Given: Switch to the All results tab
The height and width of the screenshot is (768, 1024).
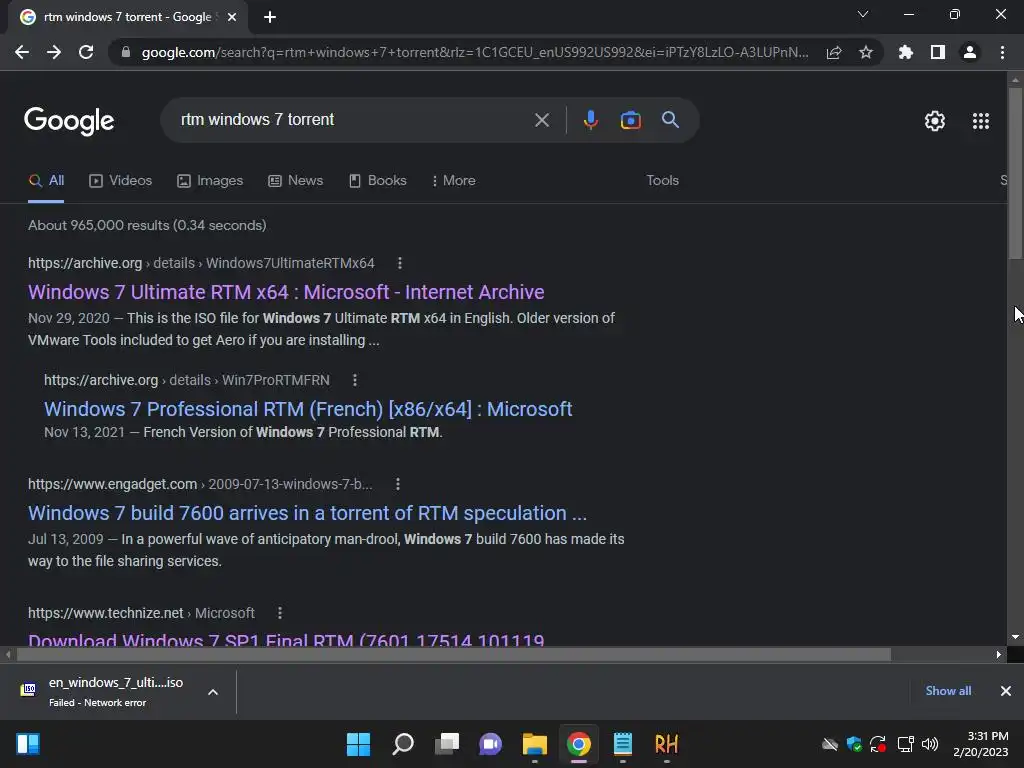Looking at the screenshot, I should click(x=46, y=181).
